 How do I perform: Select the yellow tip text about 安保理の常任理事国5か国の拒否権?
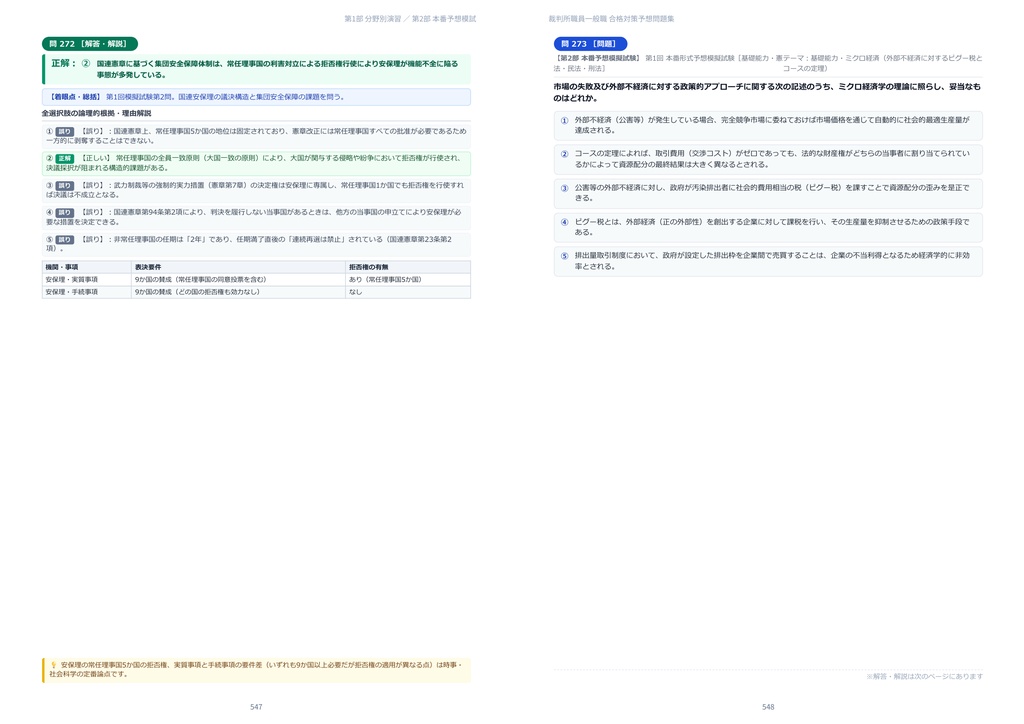(257, 670)
